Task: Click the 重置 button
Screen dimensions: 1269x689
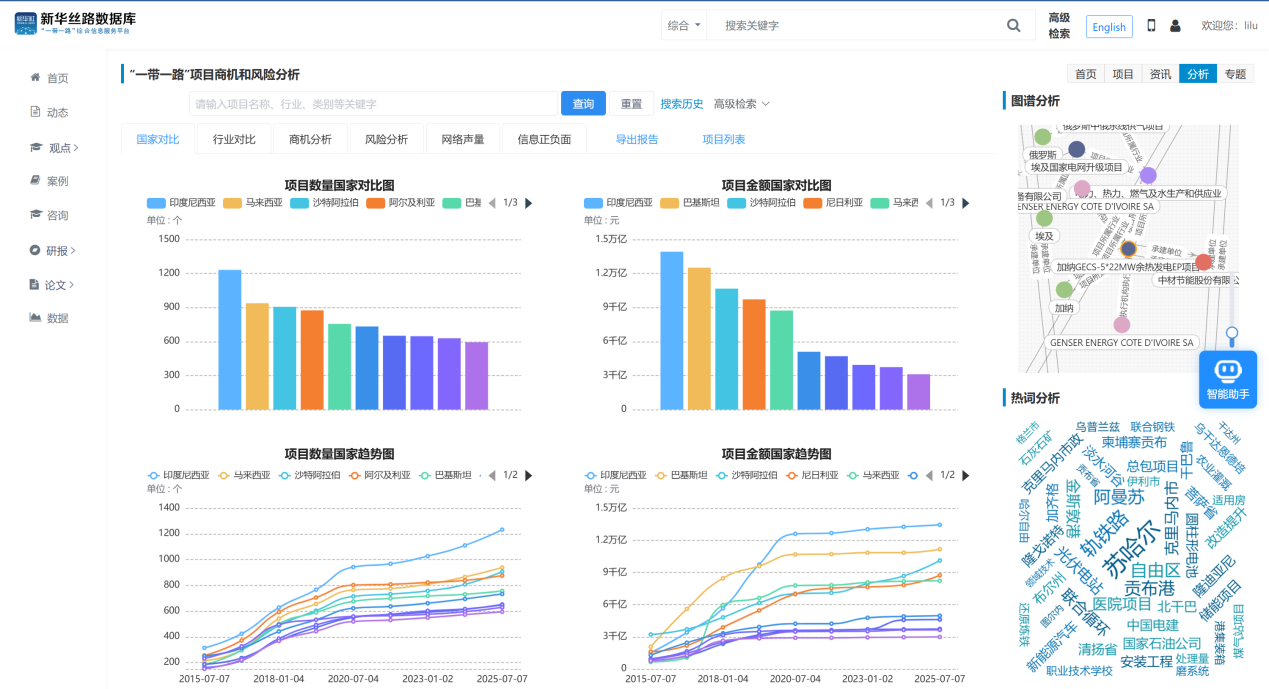Action: [631, 104]
